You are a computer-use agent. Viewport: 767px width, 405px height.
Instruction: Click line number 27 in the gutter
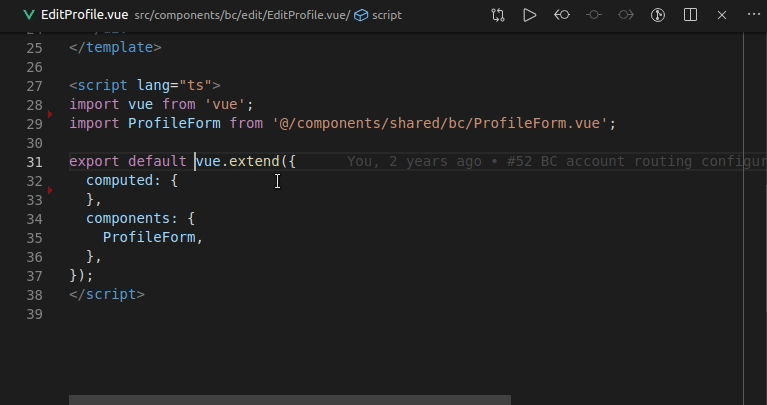tap(34, 86)
